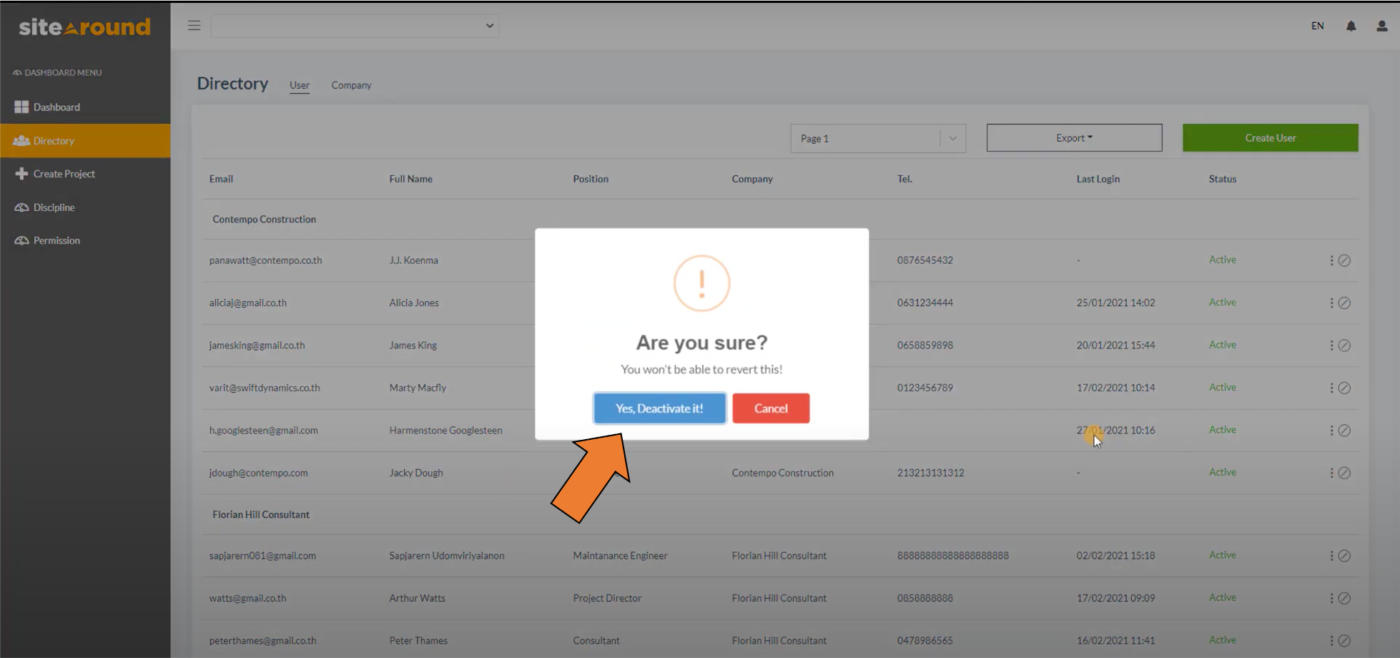This screenshot has width=1400, height=658.
Task: Select the Directory people icon in sidebar
Action: (21, 140)
